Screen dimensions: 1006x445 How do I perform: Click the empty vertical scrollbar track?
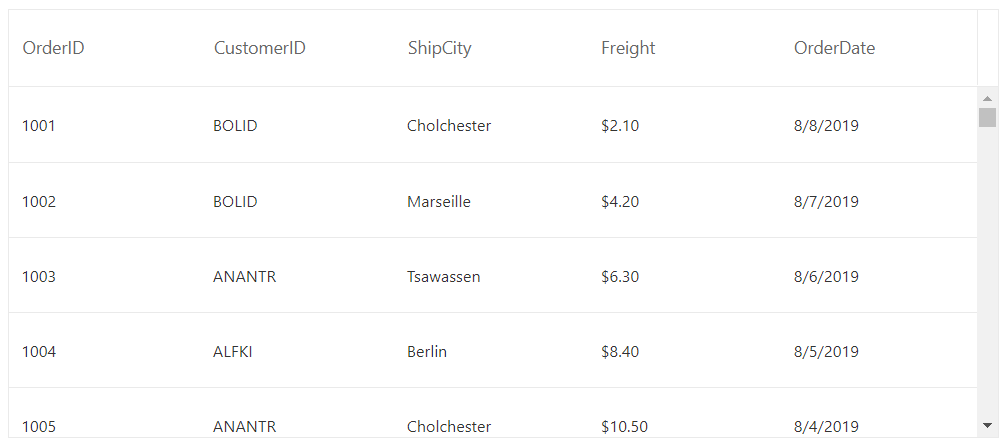tap(987, 273)
